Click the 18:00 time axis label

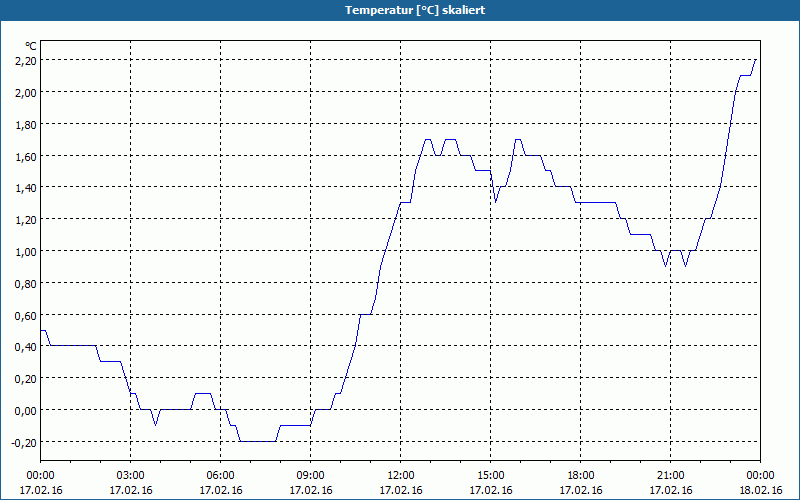(x=581, y=476)
